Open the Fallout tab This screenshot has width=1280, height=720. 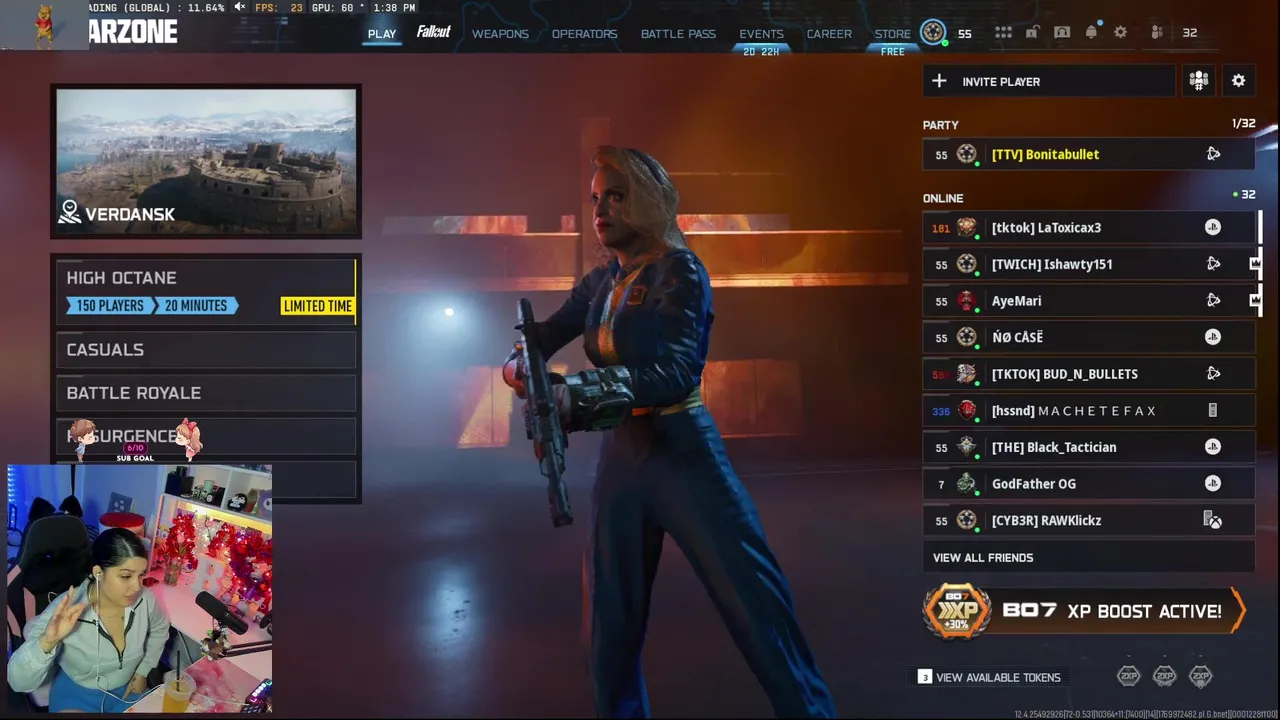click(433, 32)
